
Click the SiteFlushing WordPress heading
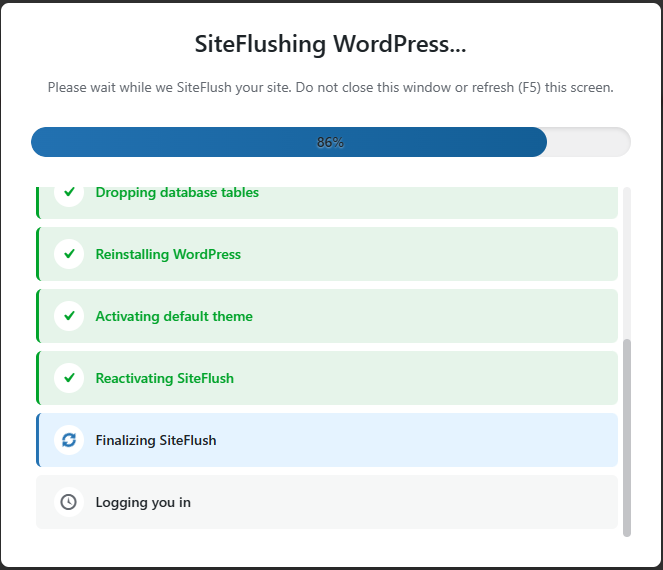pyautogui.click(x=330, y=45)
